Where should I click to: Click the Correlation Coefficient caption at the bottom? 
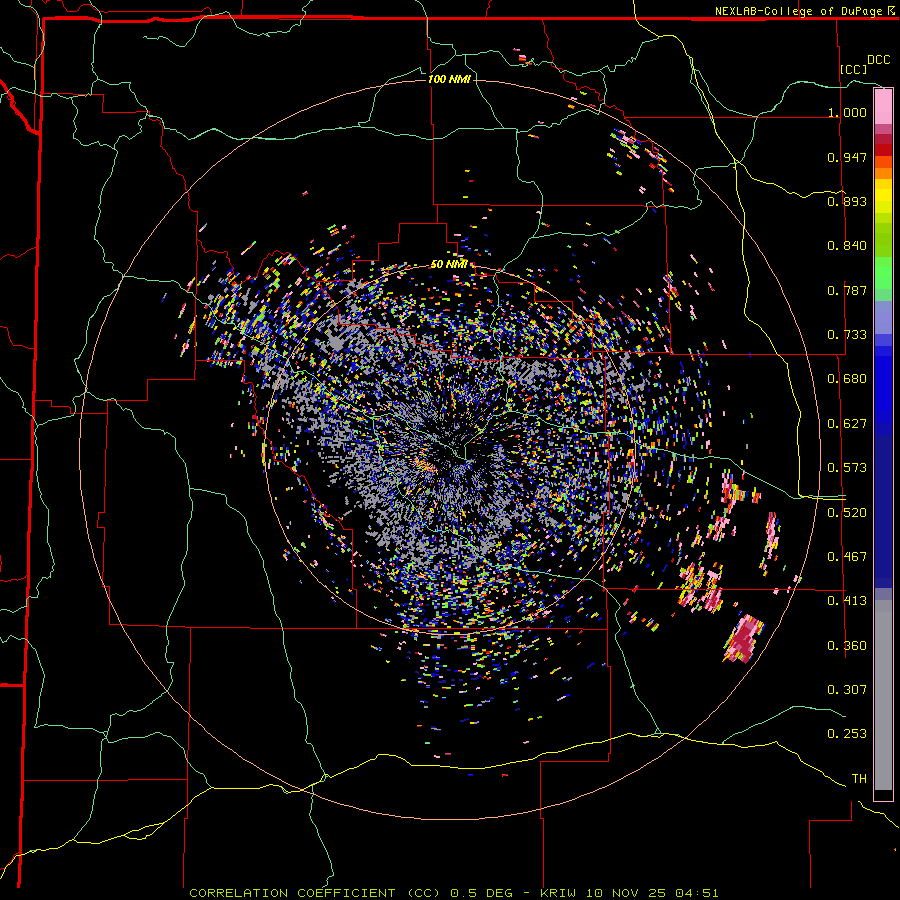(x=453, y=893)
